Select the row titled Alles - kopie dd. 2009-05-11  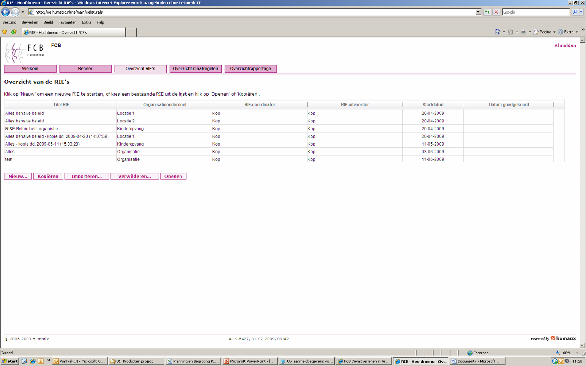[279, 144]
